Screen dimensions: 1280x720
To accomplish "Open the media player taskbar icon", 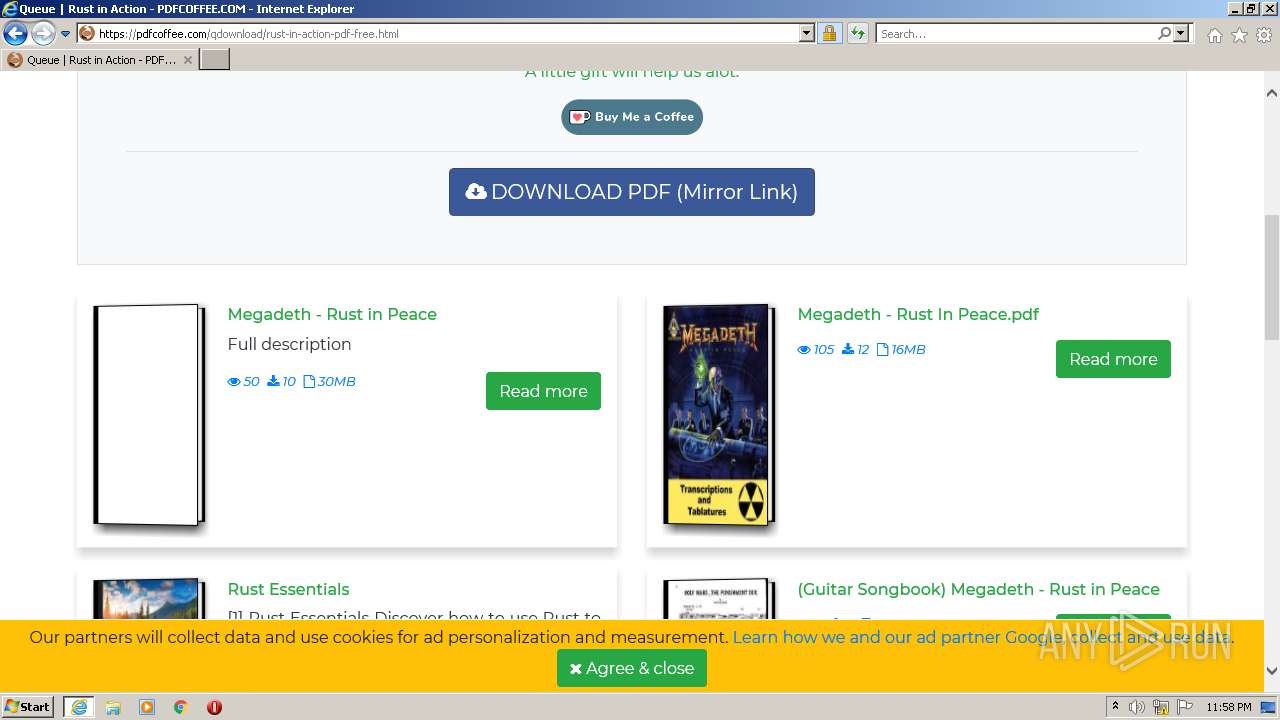I will tap(147, 707).
